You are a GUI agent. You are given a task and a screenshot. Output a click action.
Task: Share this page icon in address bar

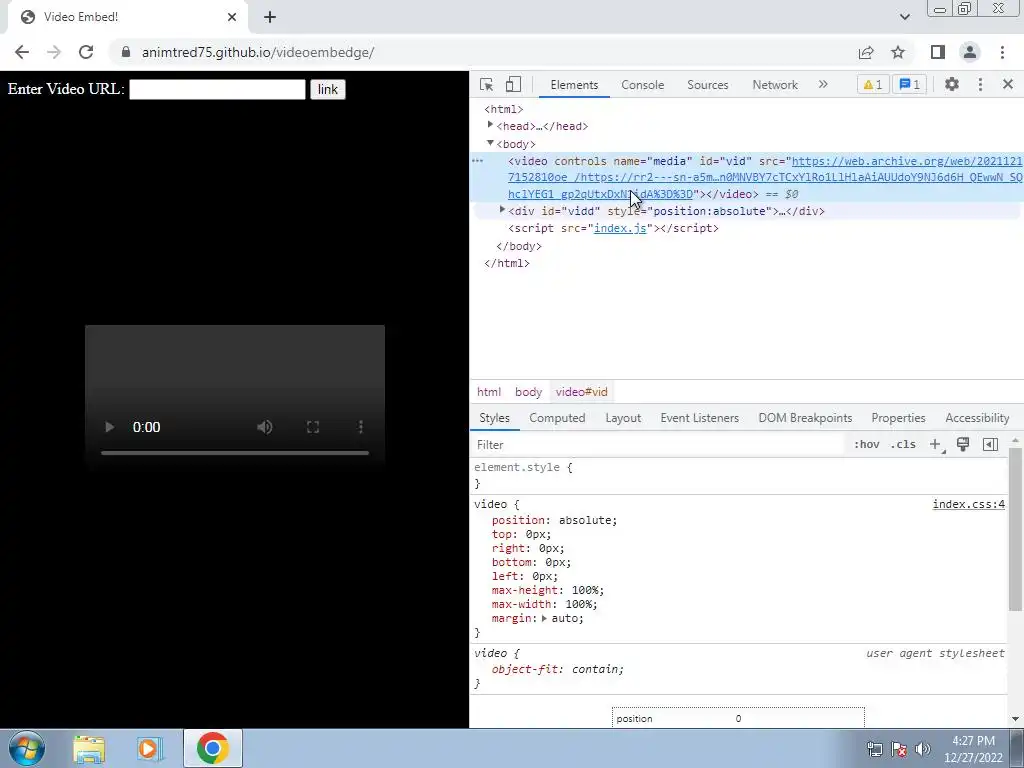click(866, 52)
